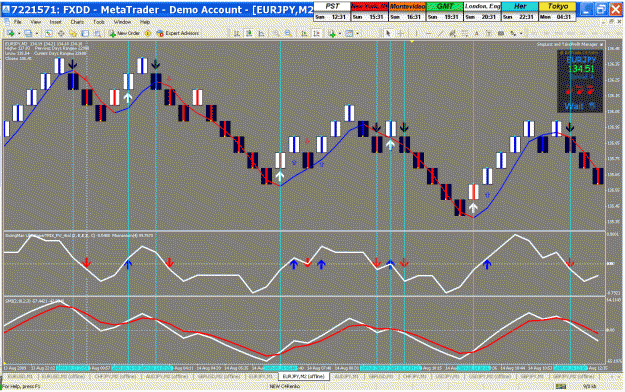Toggle the Expert Advisors button
Viewport: 625px width, 392px height.
(x=178, y=33)
